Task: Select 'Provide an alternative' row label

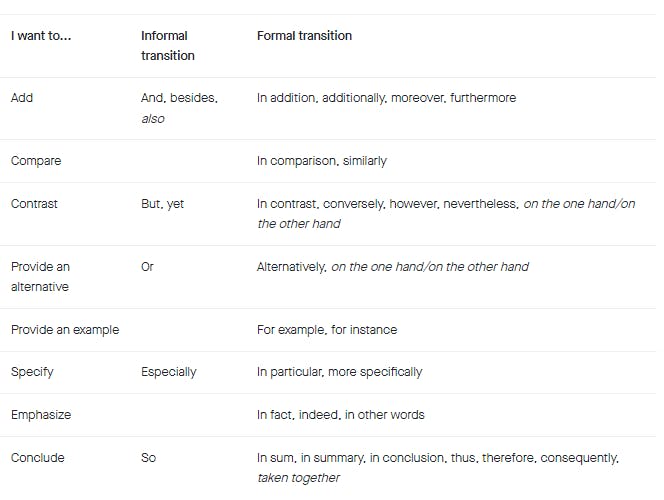Action: pyautogui.click(x=40, y=277)
